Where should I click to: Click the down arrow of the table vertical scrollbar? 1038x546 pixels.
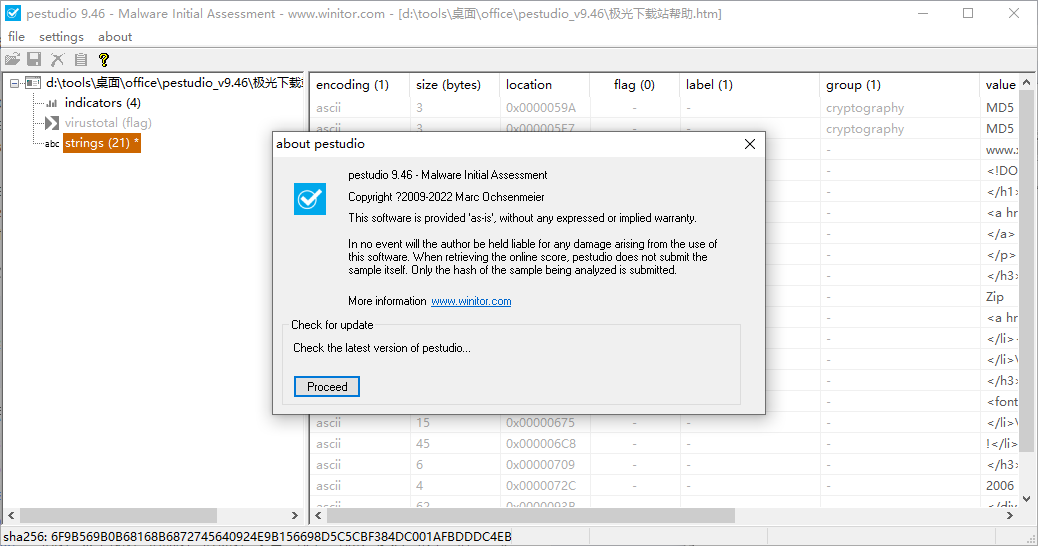click(x=1026, y=499)
